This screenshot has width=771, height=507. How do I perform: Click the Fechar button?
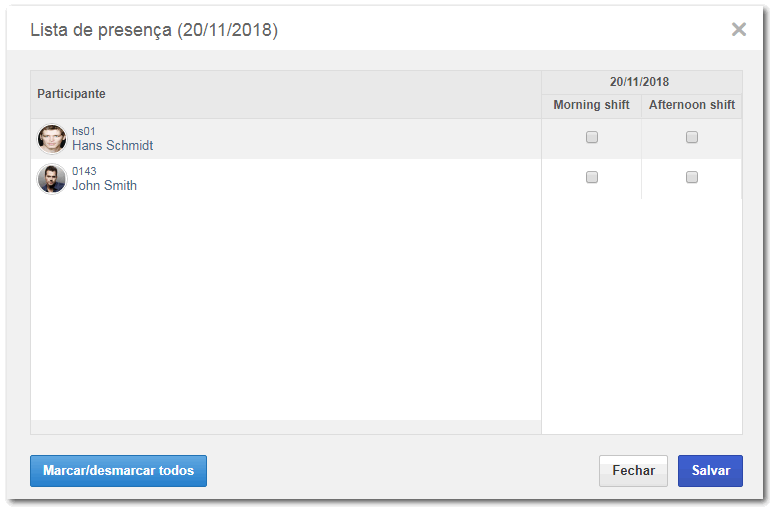pyautogui.click(x=633, y=471)
